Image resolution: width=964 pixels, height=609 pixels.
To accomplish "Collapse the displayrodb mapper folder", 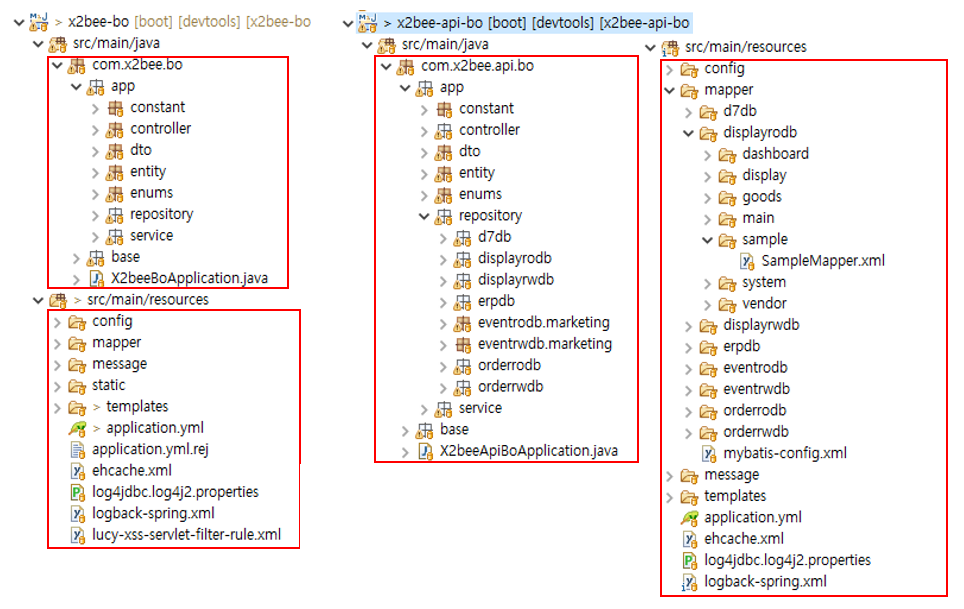I will click(689, 133).
